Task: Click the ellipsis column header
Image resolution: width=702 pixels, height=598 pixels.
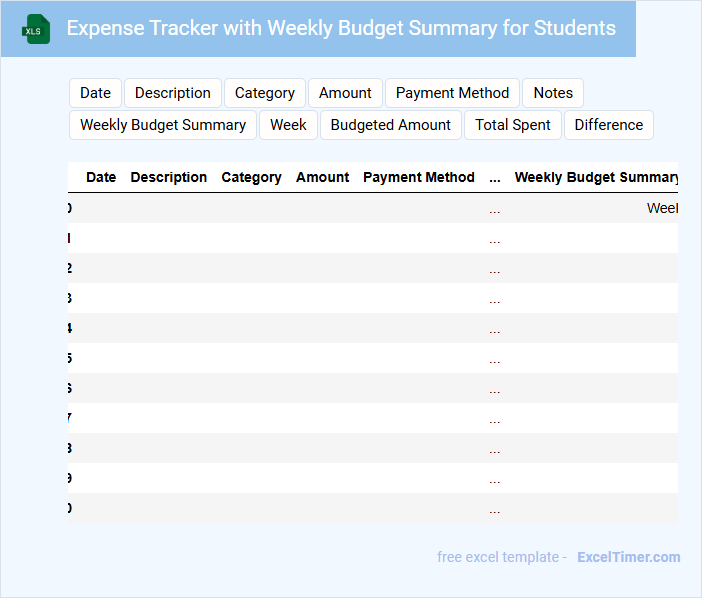Action: point(495,179)
